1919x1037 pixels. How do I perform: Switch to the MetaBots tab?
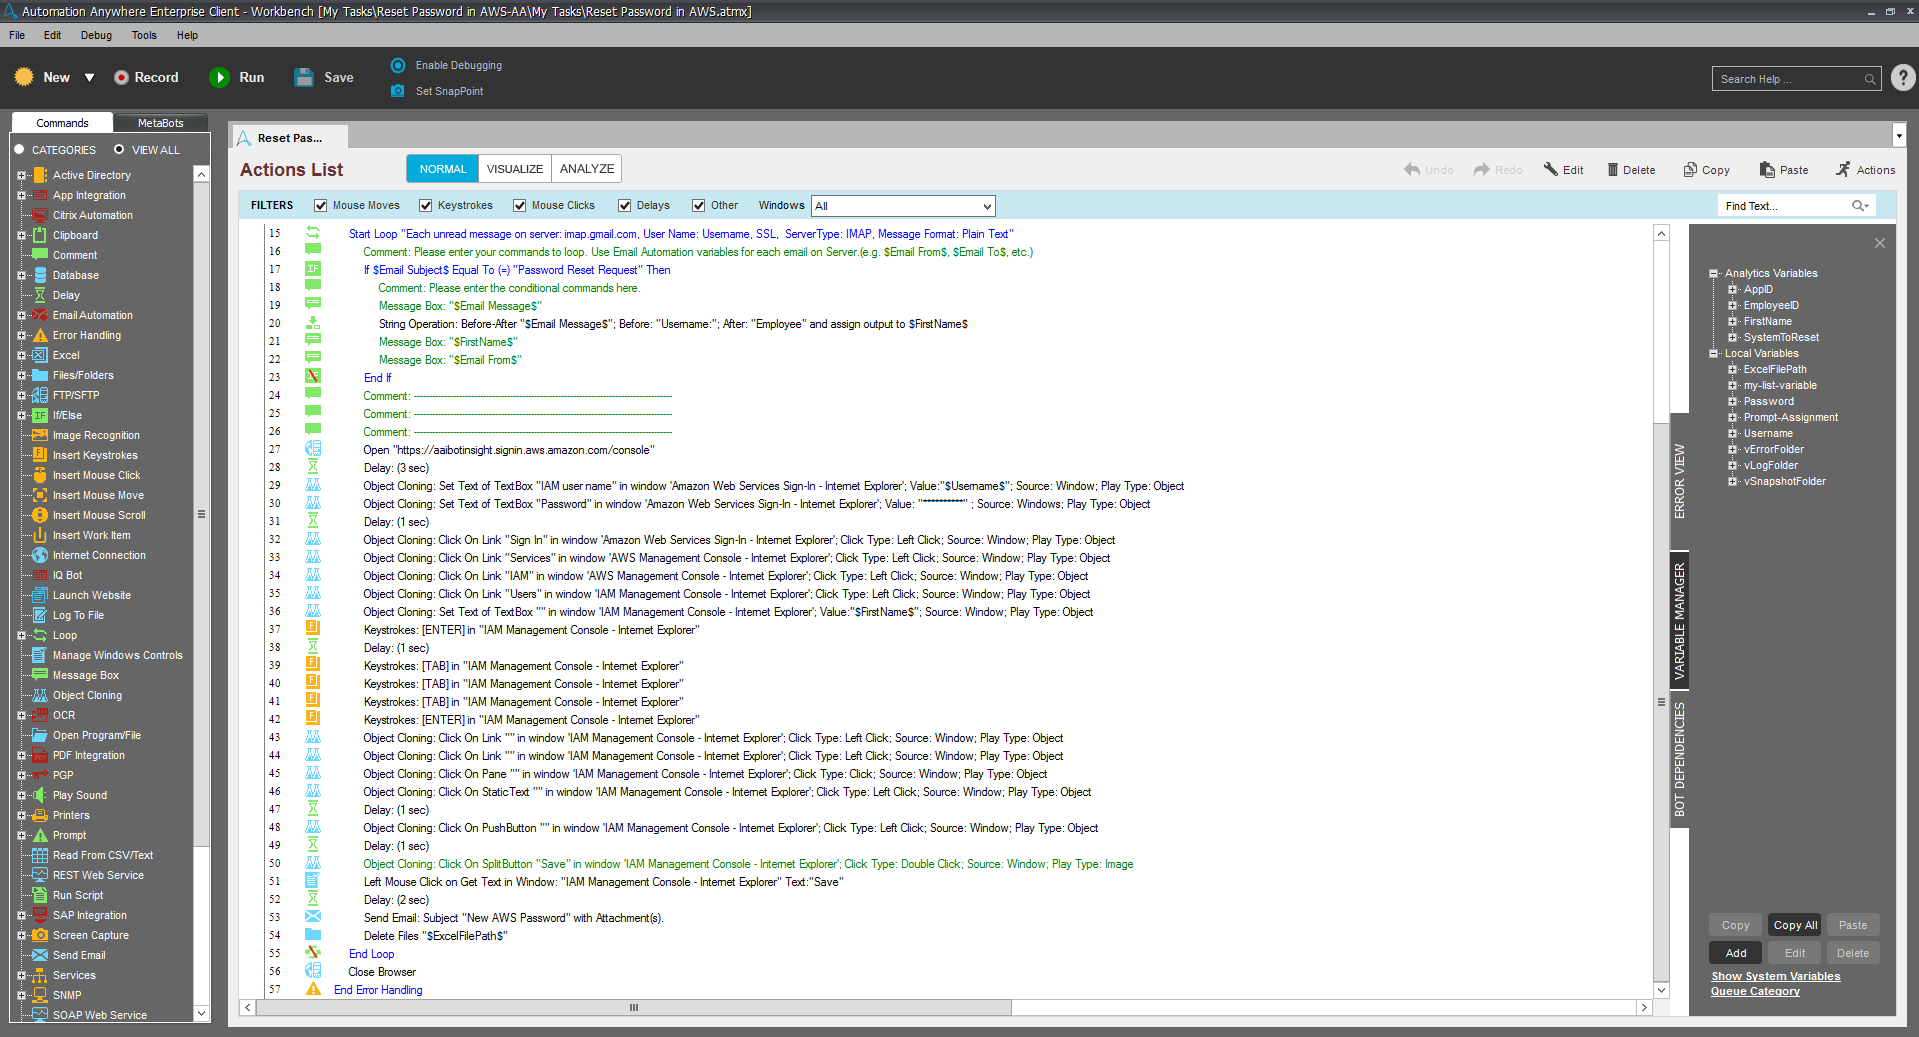[x=160, y=123]
